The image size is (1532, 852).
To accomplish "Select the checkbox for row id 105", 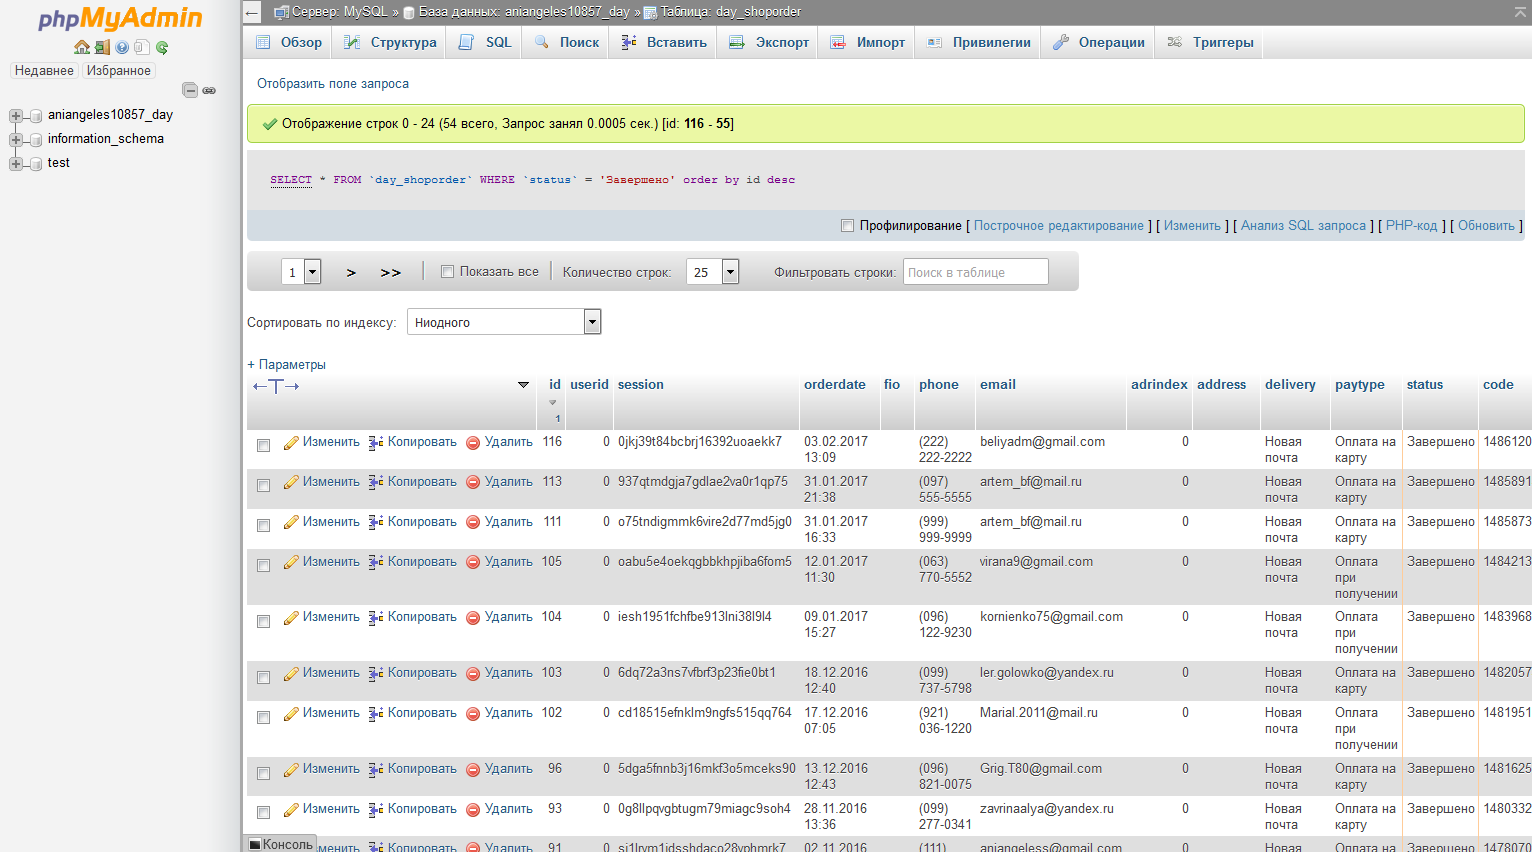I will click(x=264, y=566).
